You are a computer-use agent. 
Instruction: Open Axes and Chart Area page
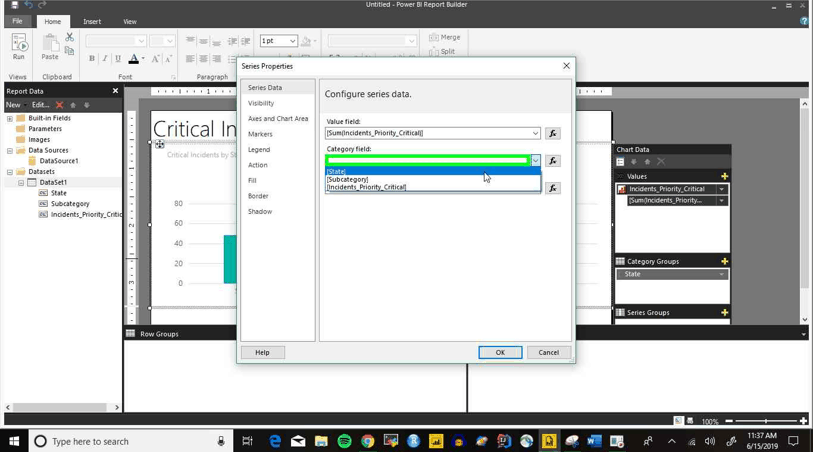click(278, 119)
